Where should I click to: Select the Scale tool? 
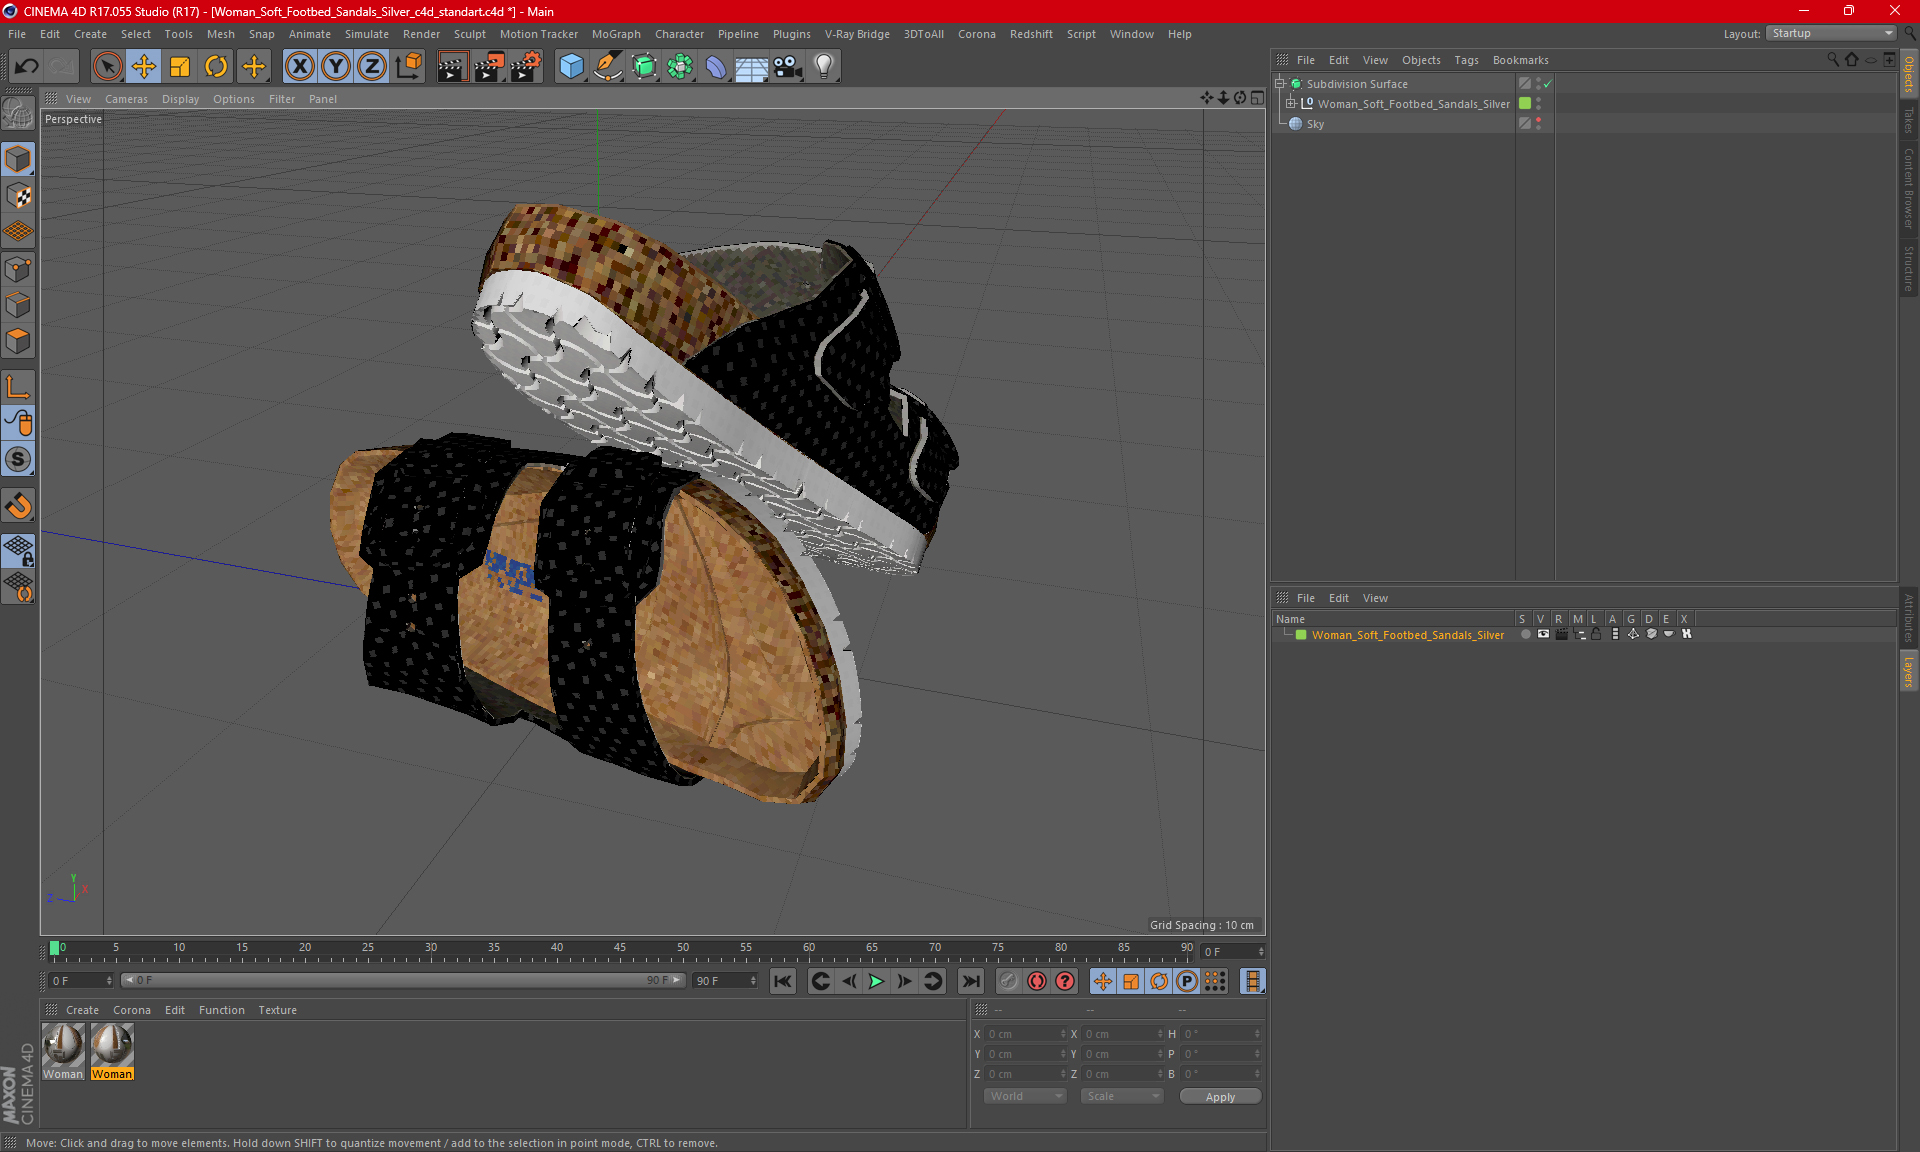(x=180, y=66)
